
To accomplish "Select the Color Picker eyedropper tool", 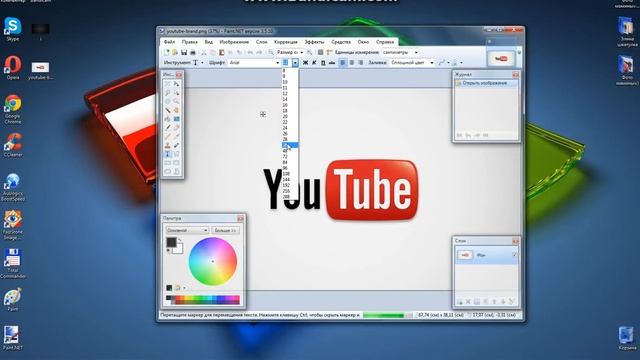I will [176, 137].
